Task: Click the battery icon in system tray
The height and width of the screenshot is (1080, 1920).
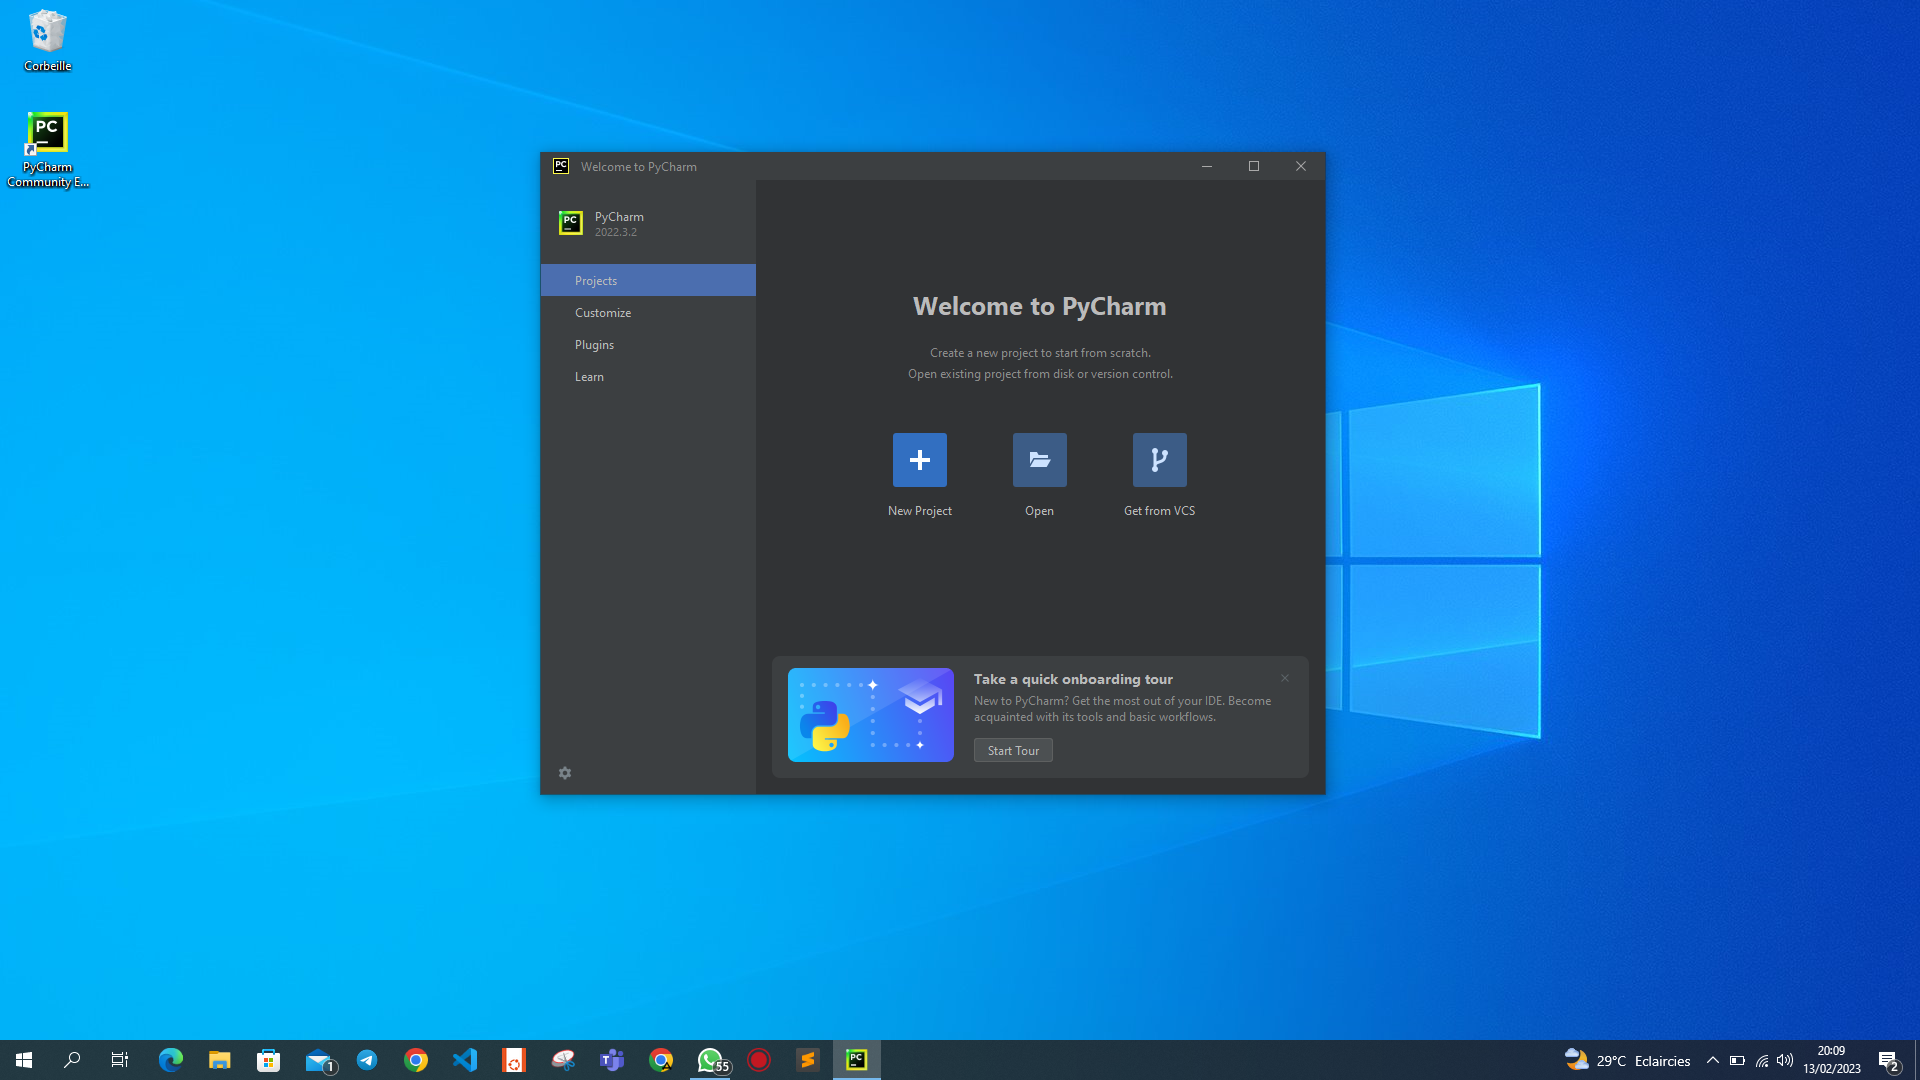Action: click(x=1737, y=1060)
